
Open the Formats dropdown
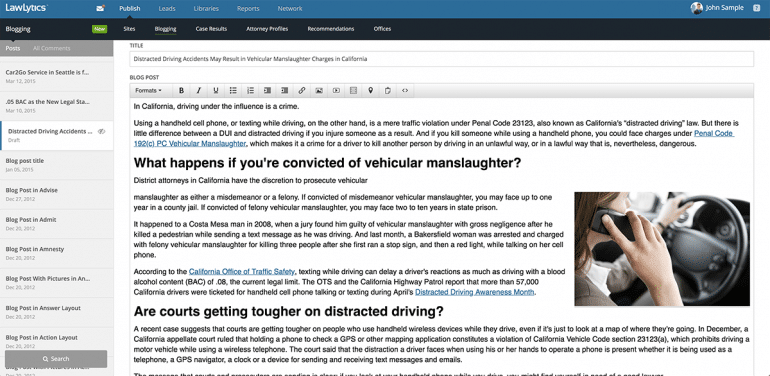[x=148, y=90]
